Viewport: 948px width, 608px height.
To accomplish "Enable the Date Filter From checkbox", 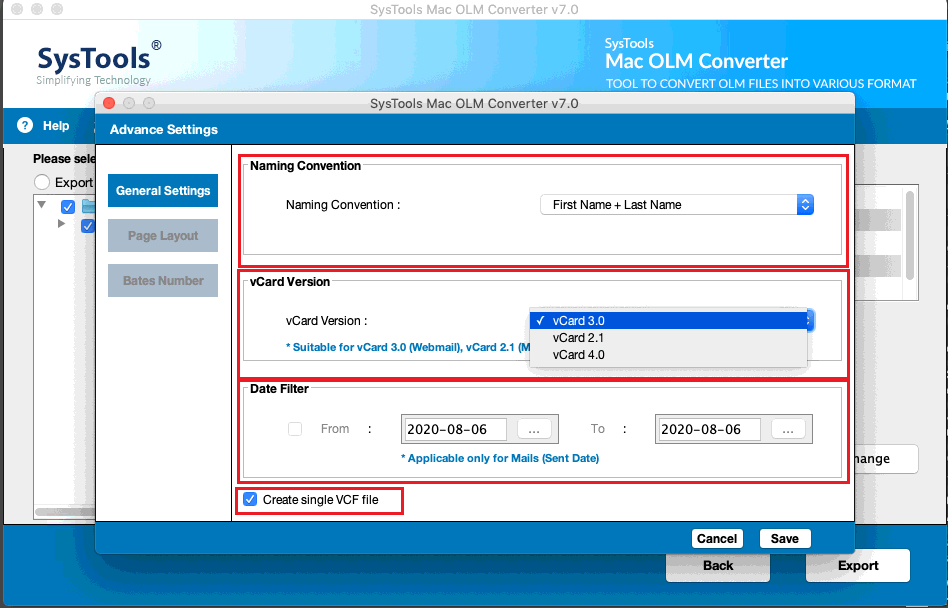I will pos(295,429).
